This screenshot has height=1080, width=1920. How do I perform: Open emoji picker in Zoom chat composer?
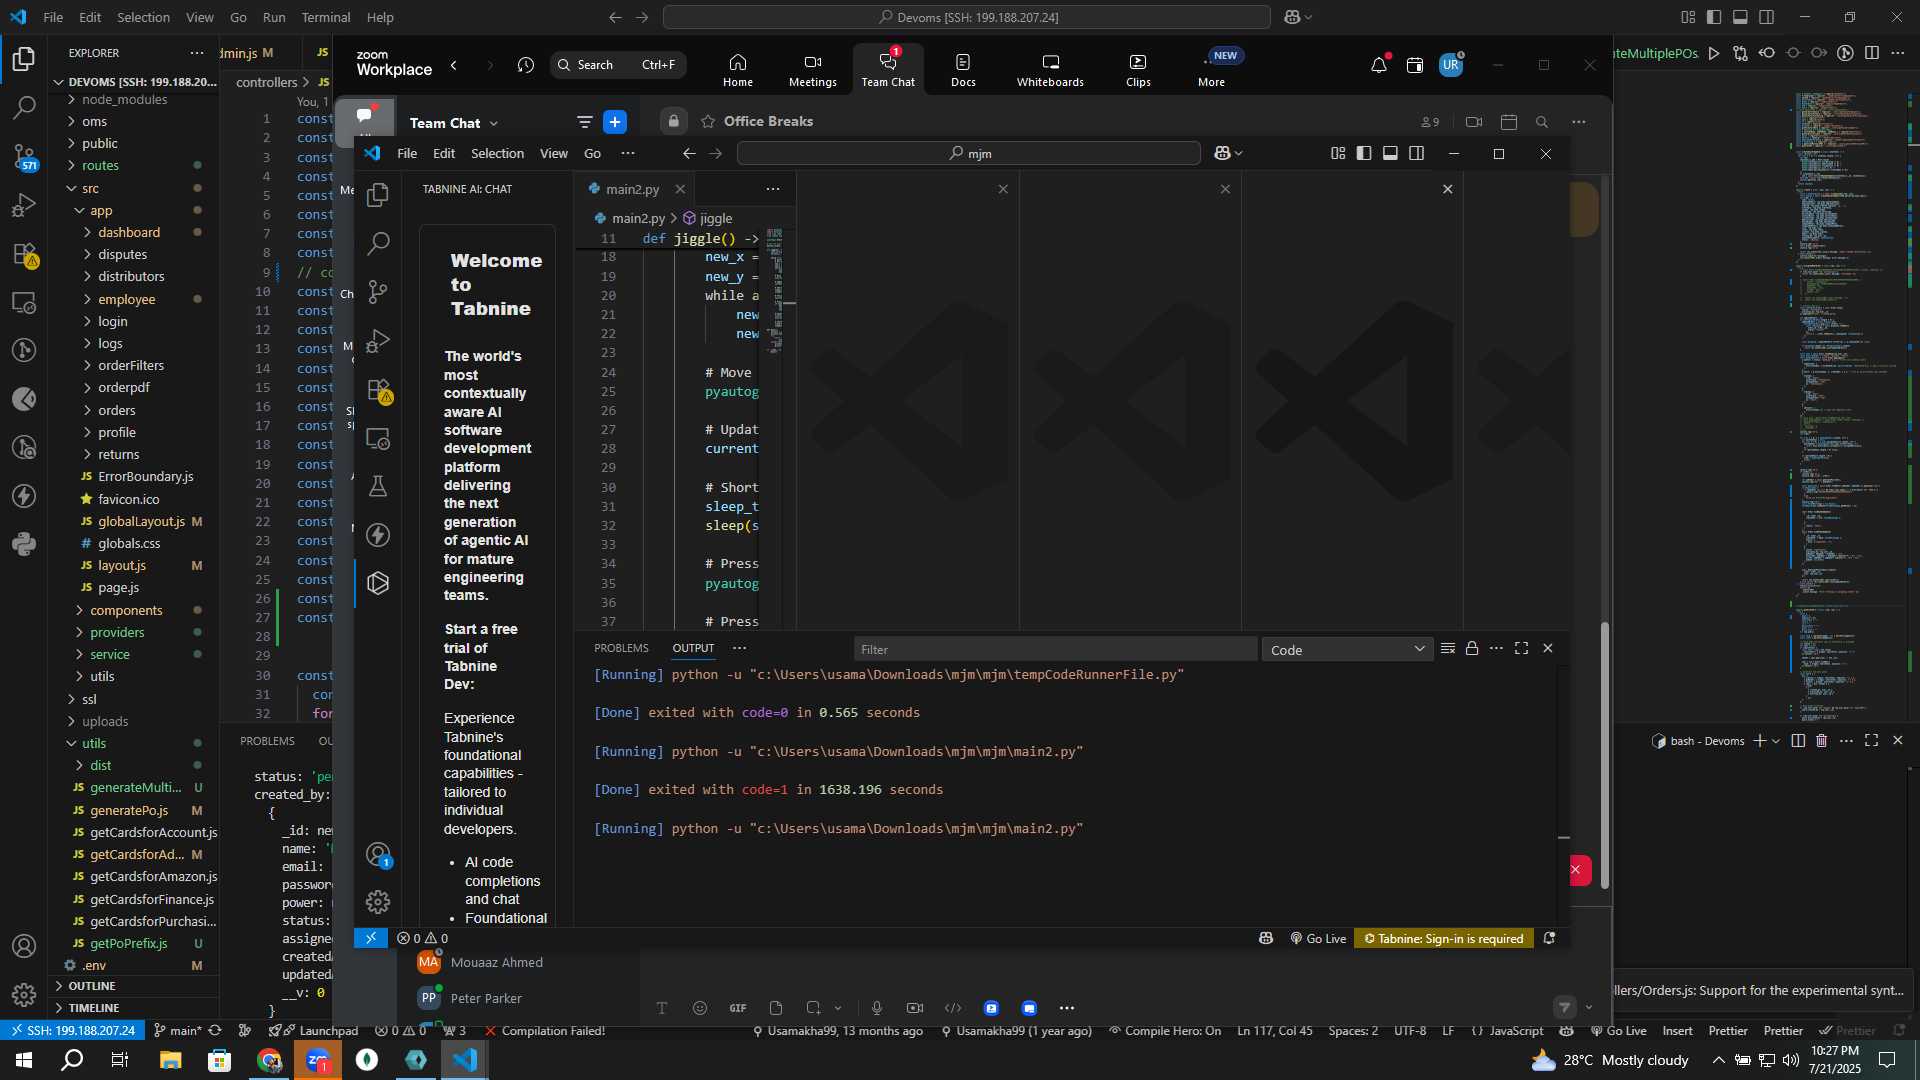pos(700,1008)
